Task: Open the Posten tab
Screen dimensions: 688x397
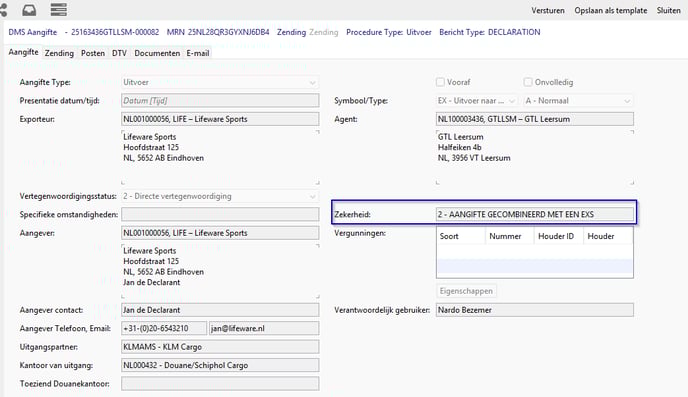Action: coord(93,53)
